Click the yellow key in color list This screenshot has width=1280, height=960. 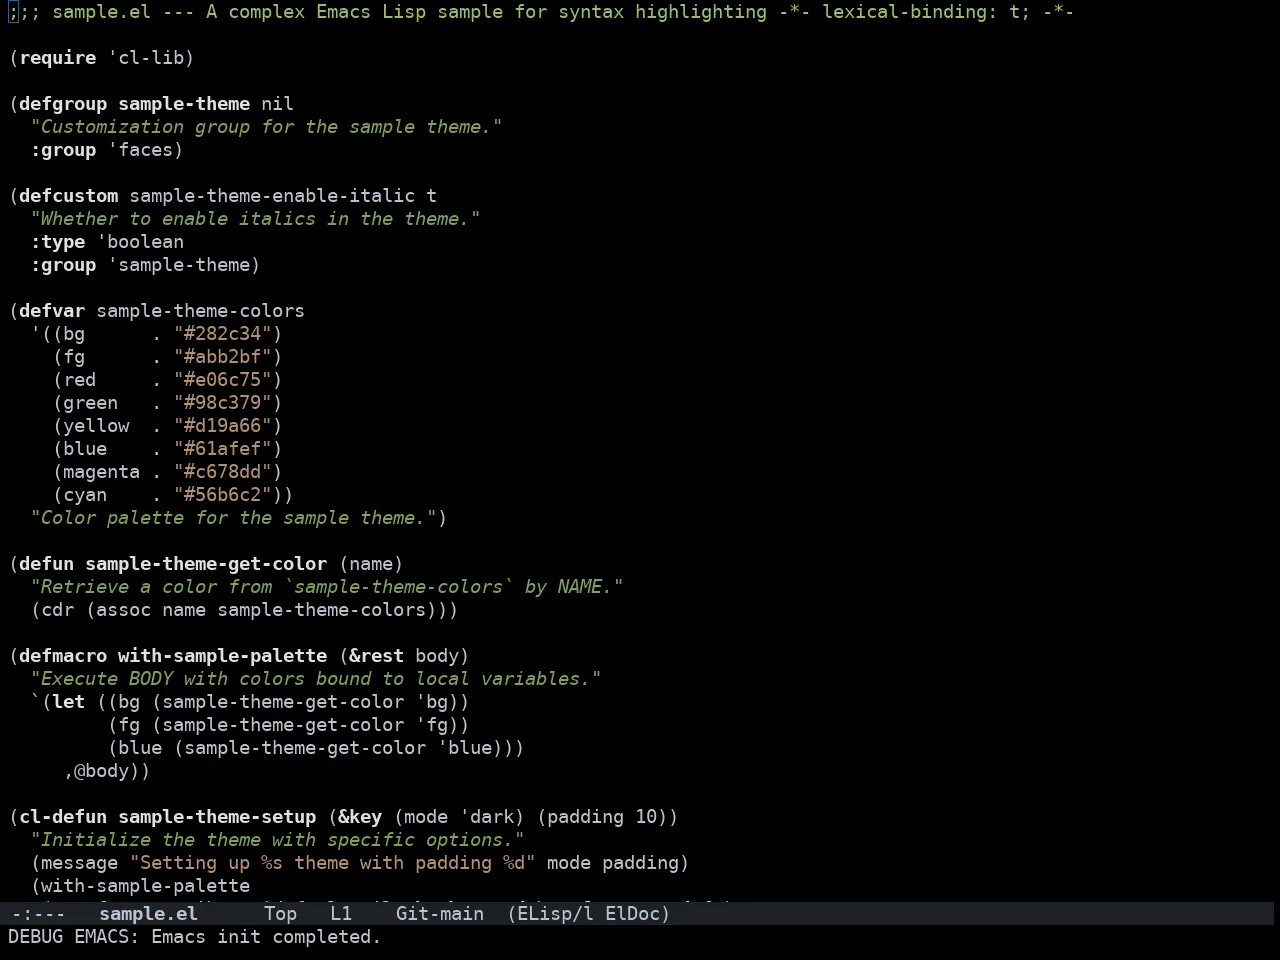[x=96, y=426]
